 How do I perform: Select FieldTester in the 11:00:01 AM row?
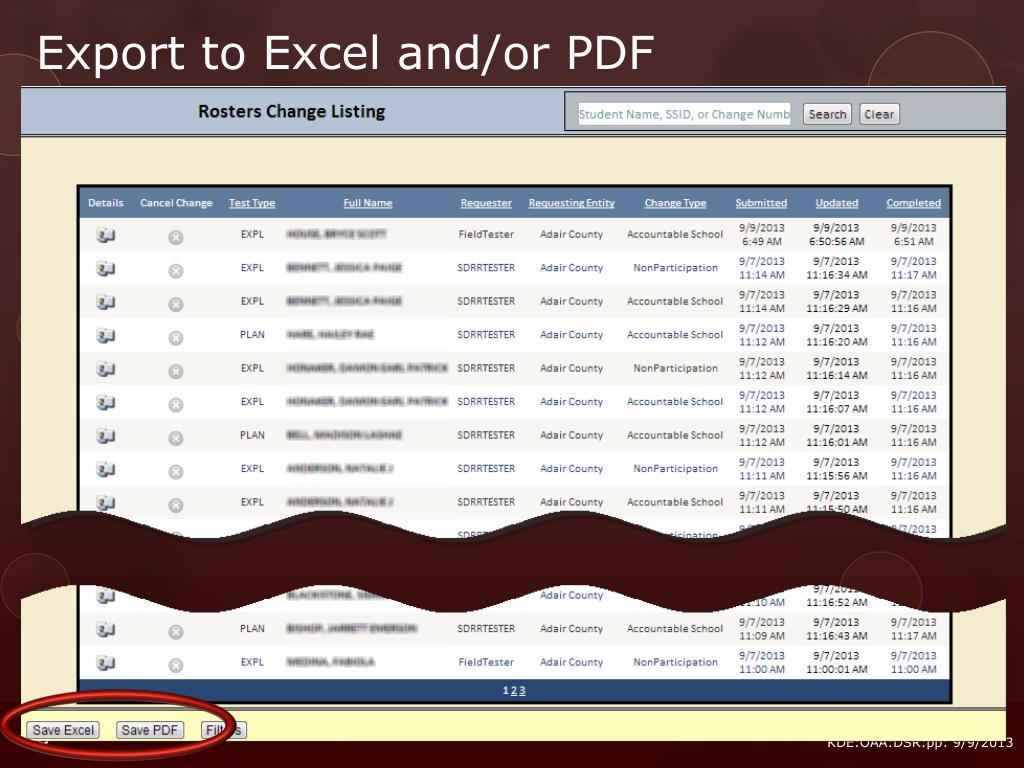486,662
